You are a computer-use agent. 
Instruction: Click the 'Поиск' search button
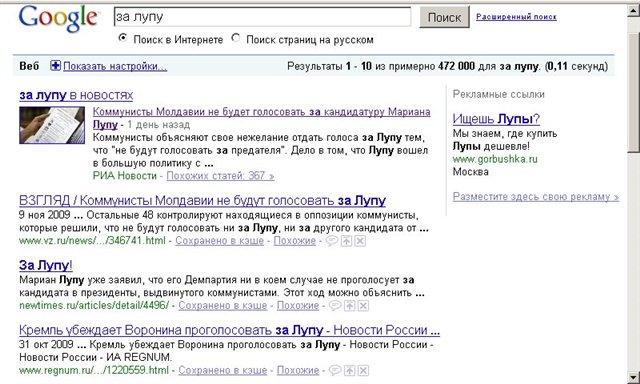point(444,17)
